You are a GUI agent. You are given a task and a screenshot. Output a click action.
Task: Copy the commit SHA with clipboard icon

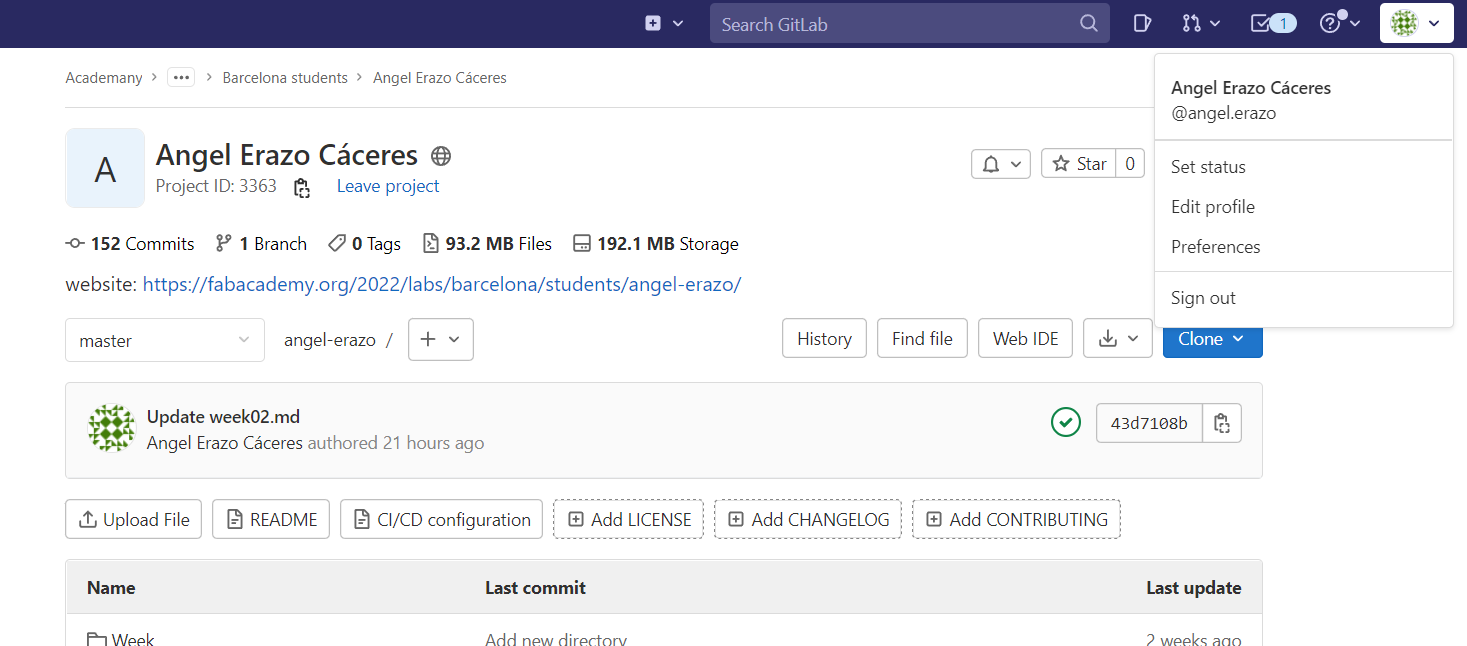point(1222,423)
